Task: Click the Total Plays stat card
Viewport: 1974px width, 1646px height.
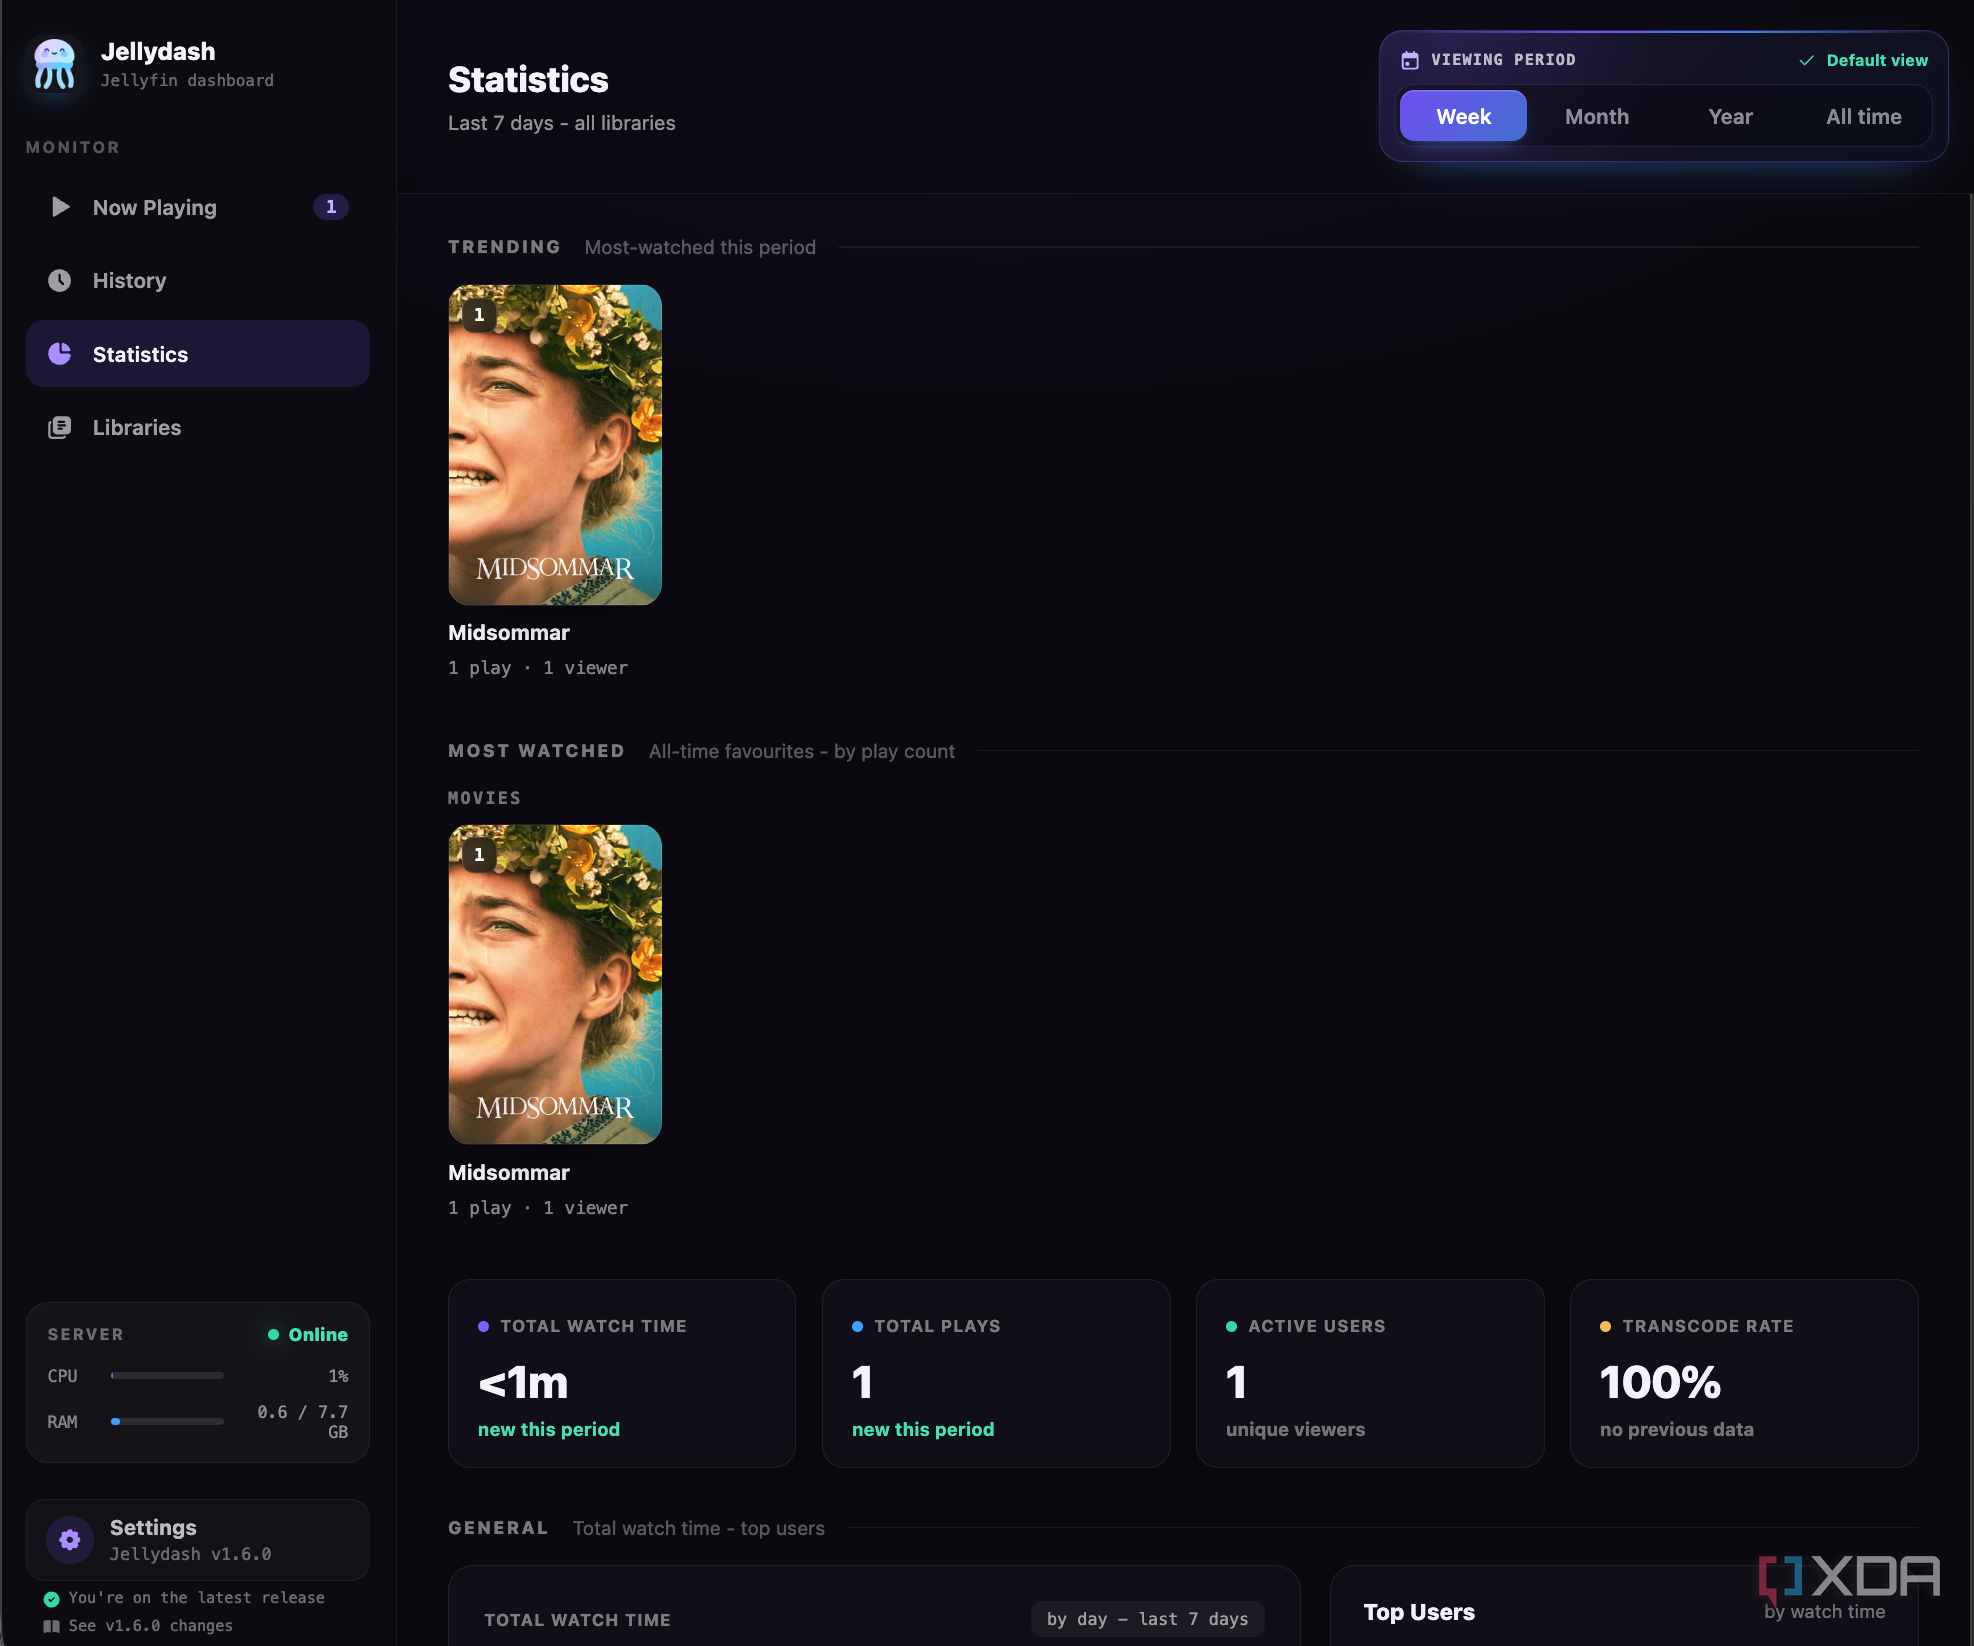Action: [996, 1374]
